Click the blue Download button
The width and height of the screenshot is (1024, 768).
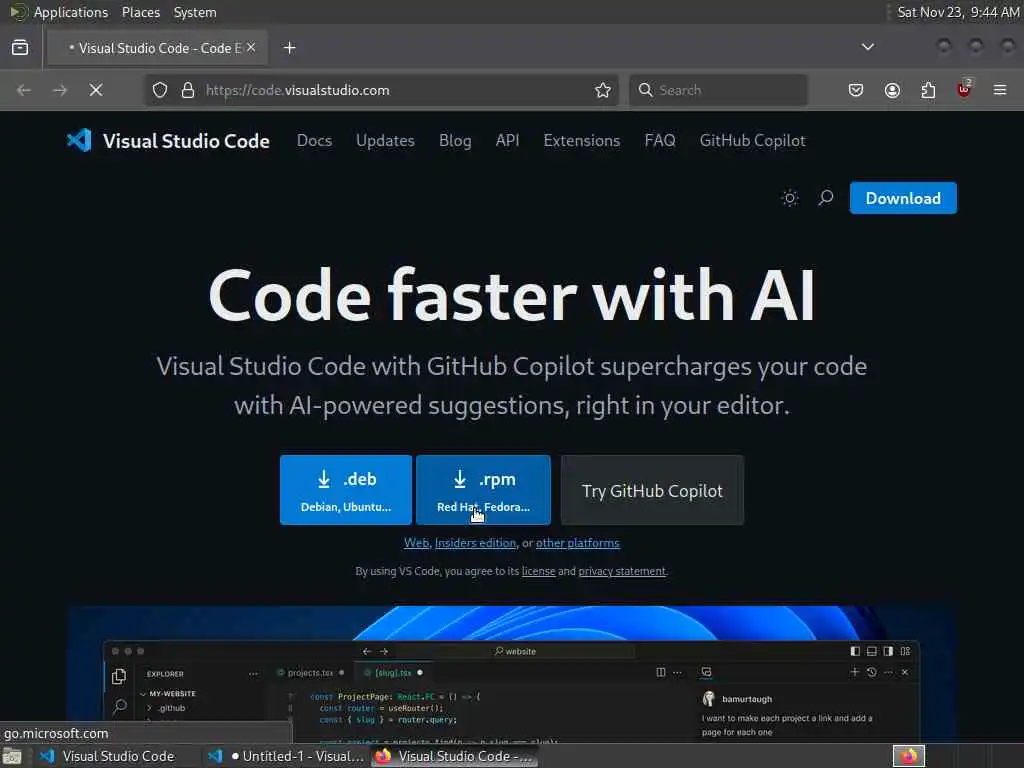pos(903,198)
